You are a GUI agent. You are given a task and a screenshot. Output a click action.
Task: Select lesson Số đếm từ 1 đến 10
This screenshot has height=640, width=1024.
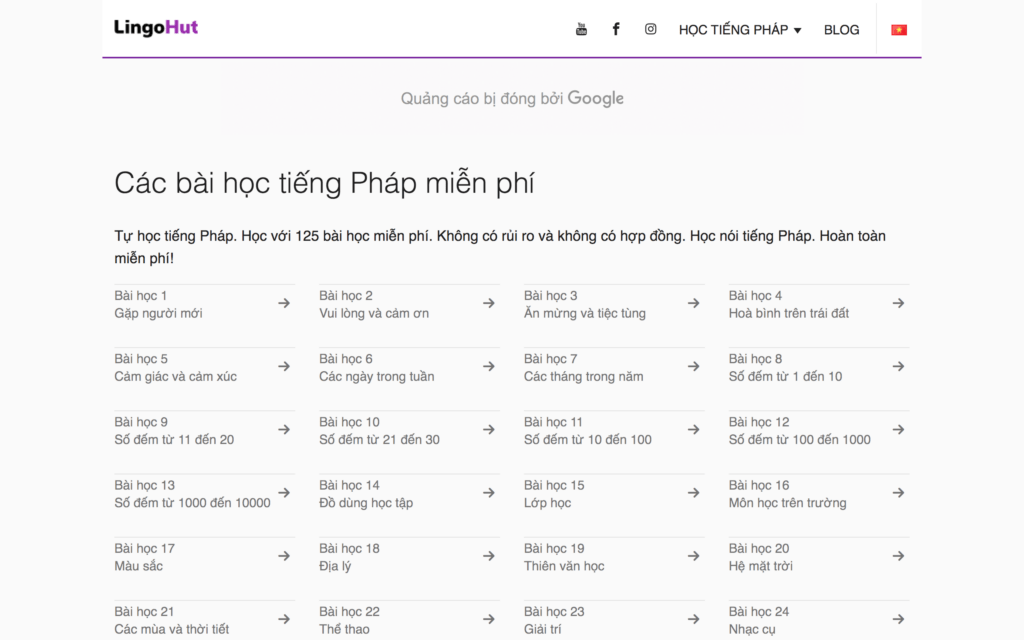click(x=785, y=377)
